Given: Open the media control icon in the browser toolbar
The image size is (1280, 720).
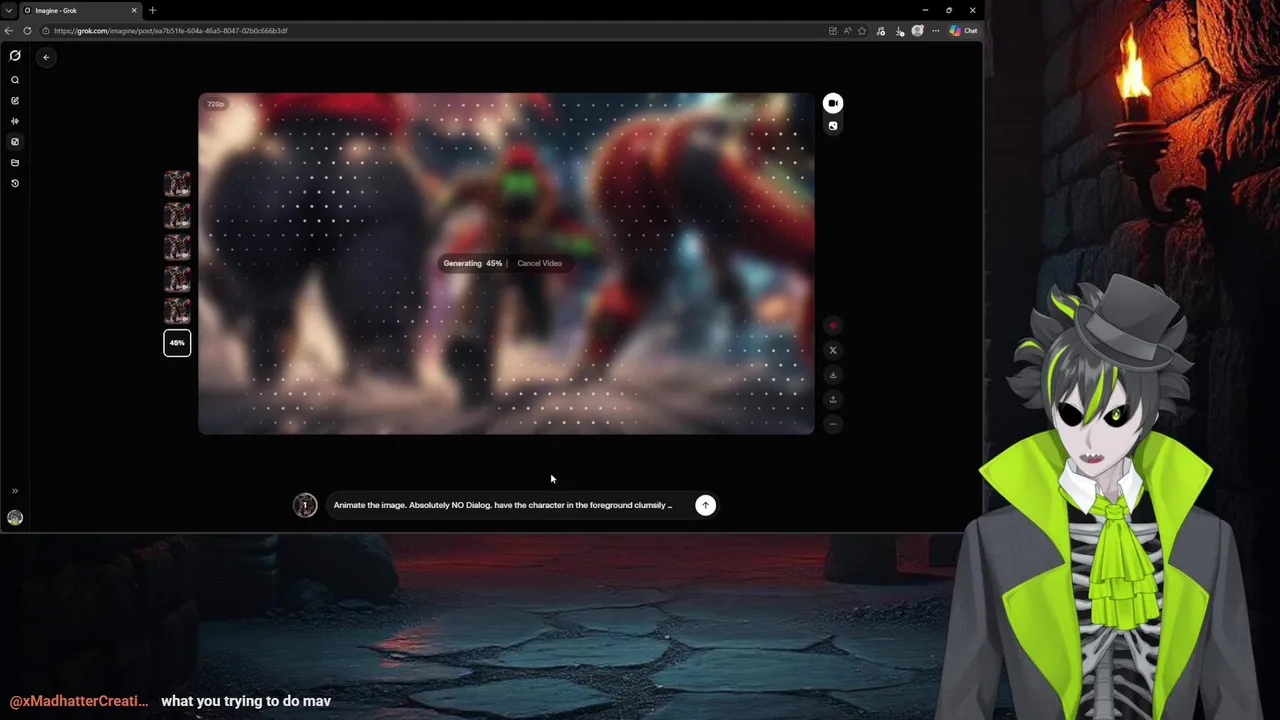Looking at the screenshot, I should (881, 31).
